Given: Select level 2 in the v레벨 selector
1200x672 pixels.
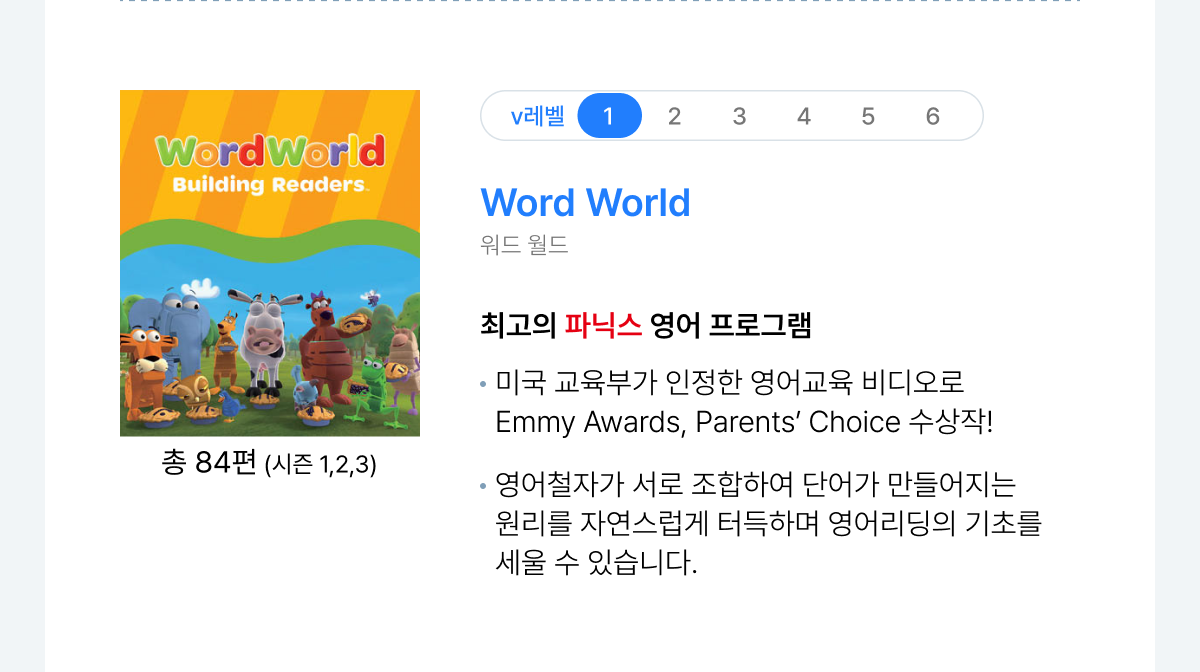Looking at the screenshot, I should pos(674,115).
